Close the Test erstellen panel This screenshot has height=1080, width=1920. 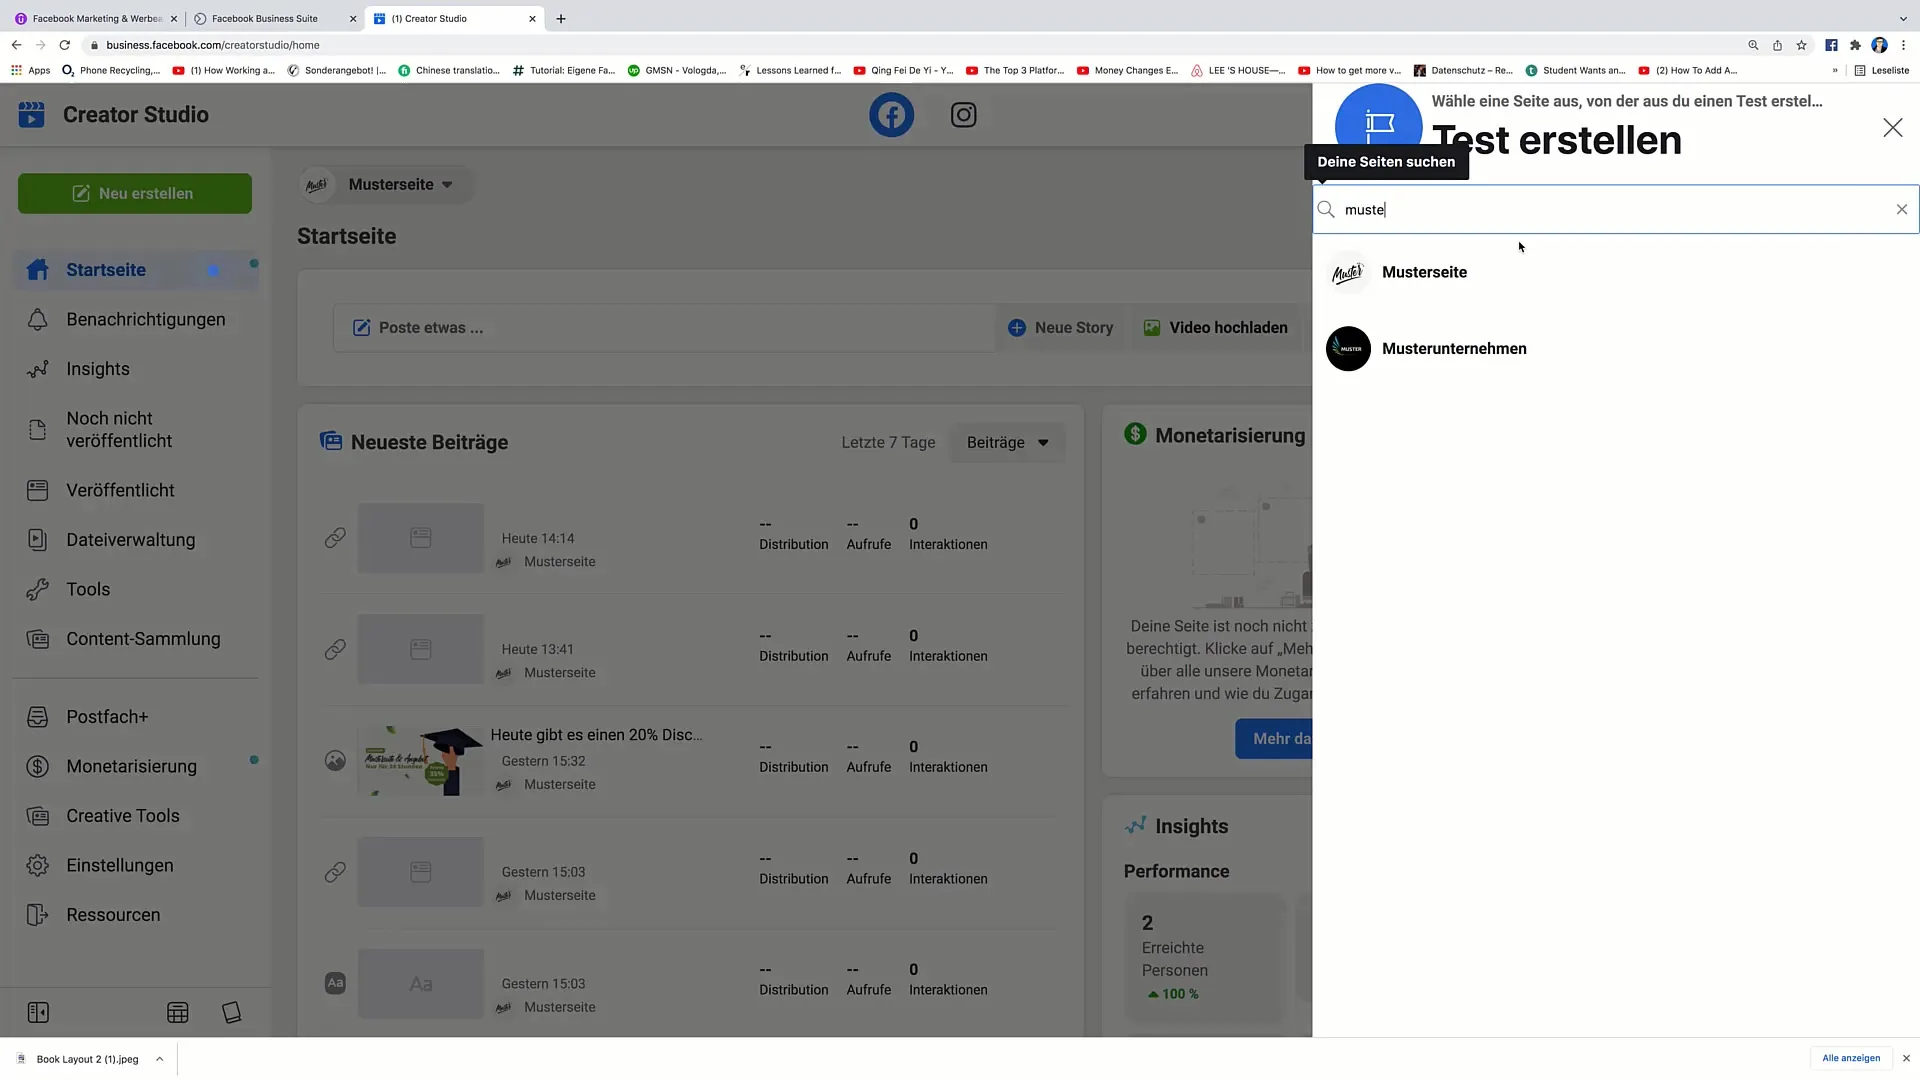tap(1892, 127)
